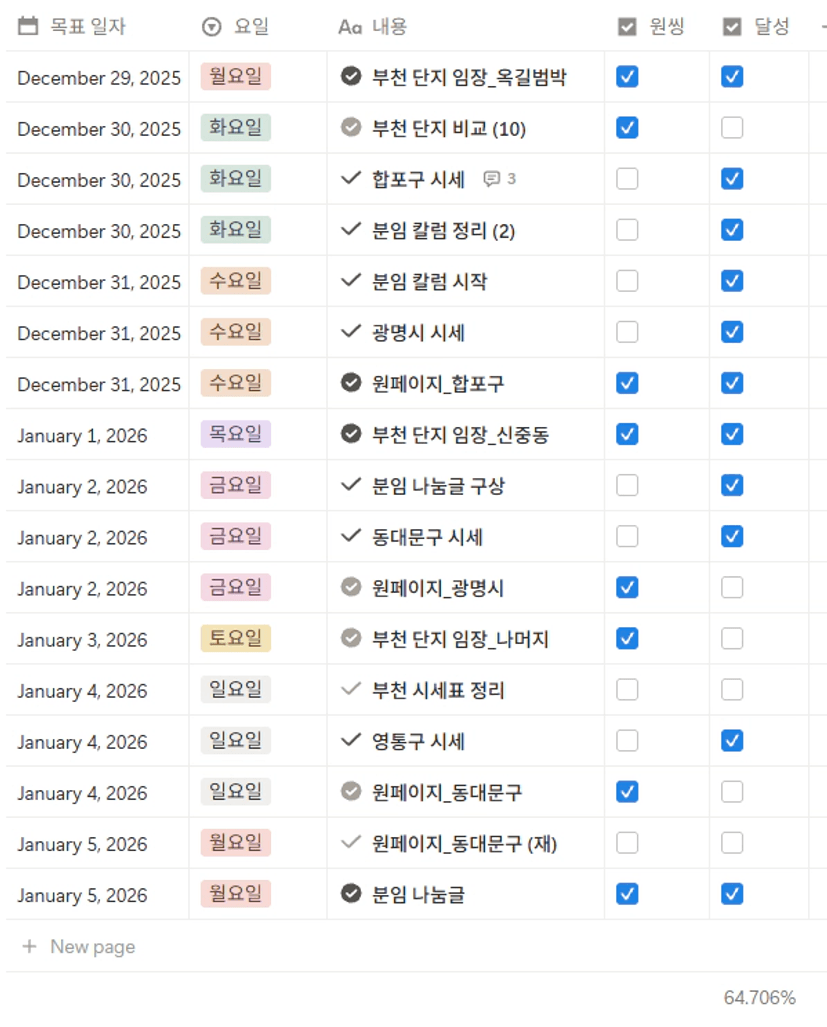The width and height of the screenshot is (827, 1027).
Task: Click the status icon of 부천 단지 임장_옥길범박
Action: click(x=350, y=76)
